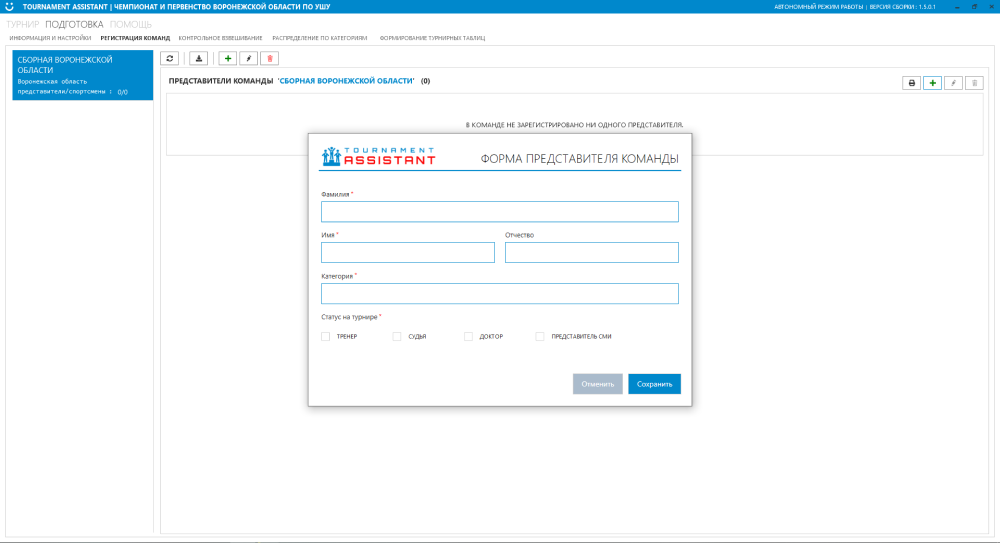Enable the СУДЬЯ status checkbox
1000x543 pixels.
click(397, 337)
